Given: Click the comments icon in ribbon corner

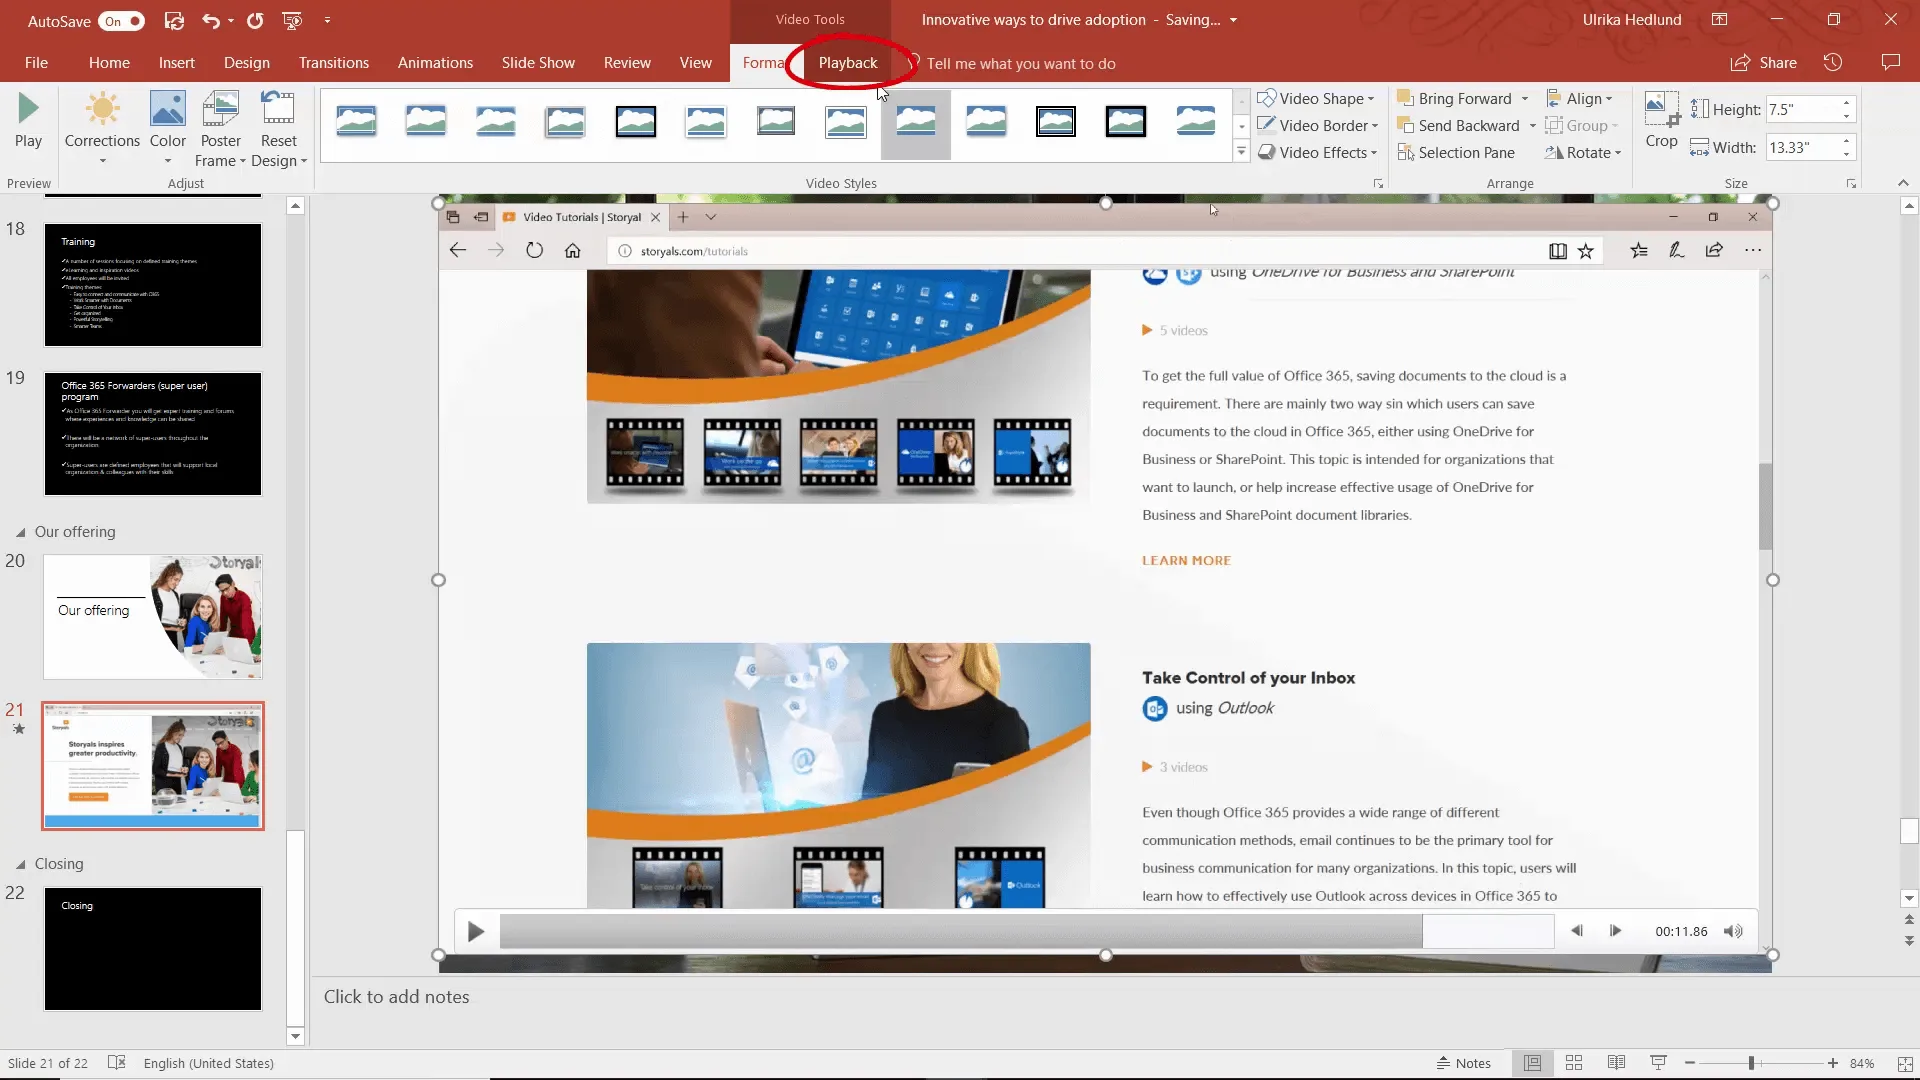Looking at the screenshot, I should click(x=1890, y=62).
